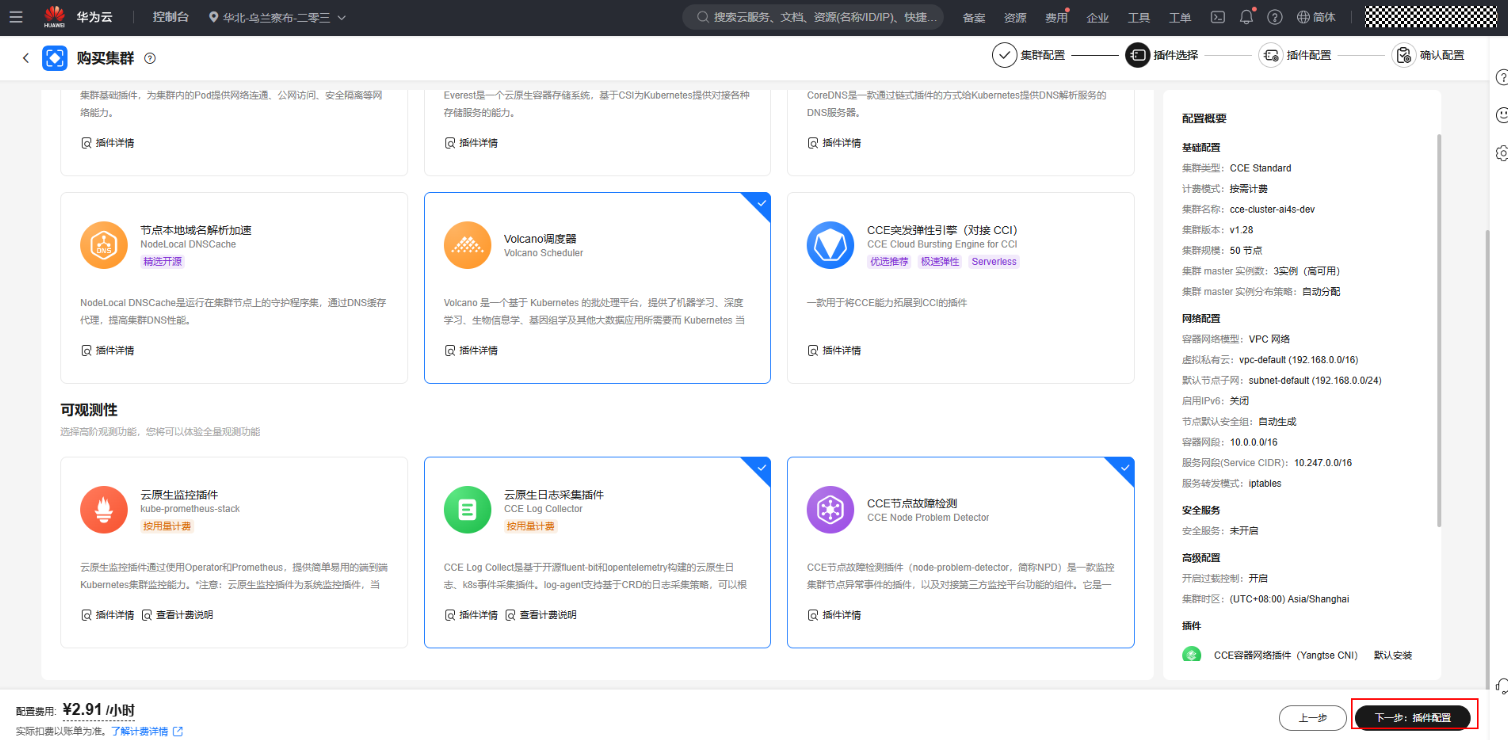The width and height of the screenshot is (1508, 740).
Task: Click the 集群配置 completed step checkmark icon
Action: pos(1004,55)
